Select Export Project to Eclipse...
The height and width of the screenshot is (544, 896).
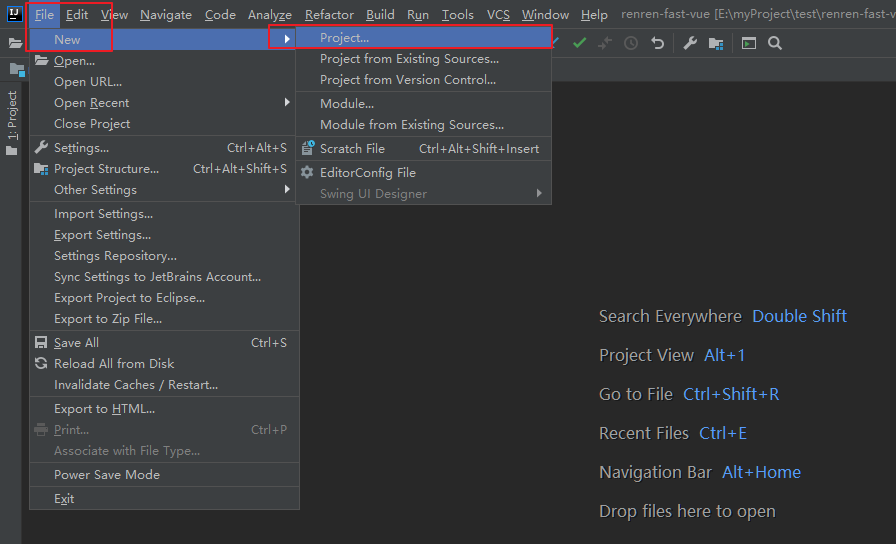coord(164,298)
